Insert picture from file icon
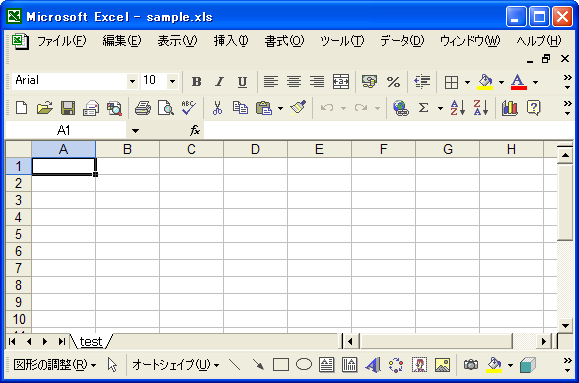Viewport: 579px width, 383px height. pos(442,365)
